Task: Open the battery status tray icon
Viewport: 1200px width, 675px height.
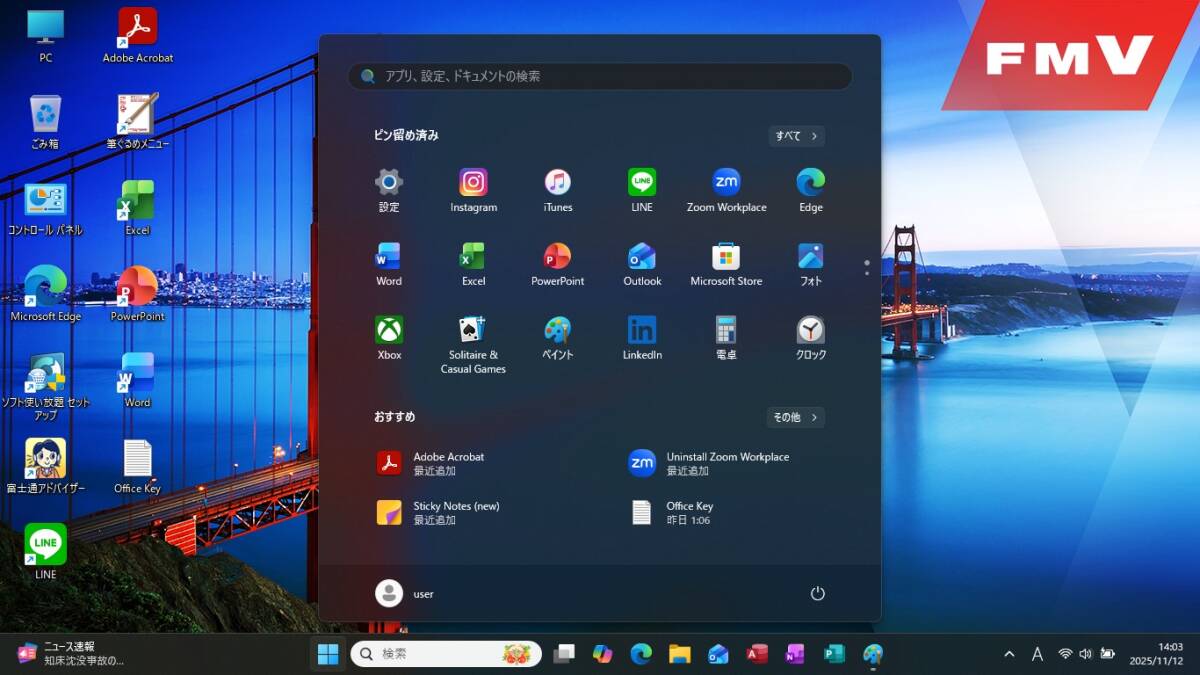Action: (1108, 654)
